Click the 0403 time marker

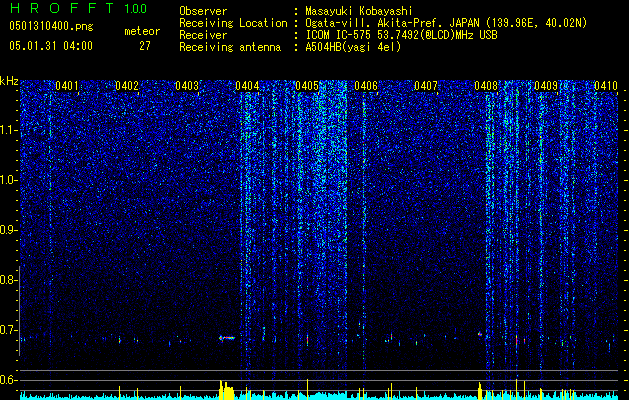coord(187,86)
